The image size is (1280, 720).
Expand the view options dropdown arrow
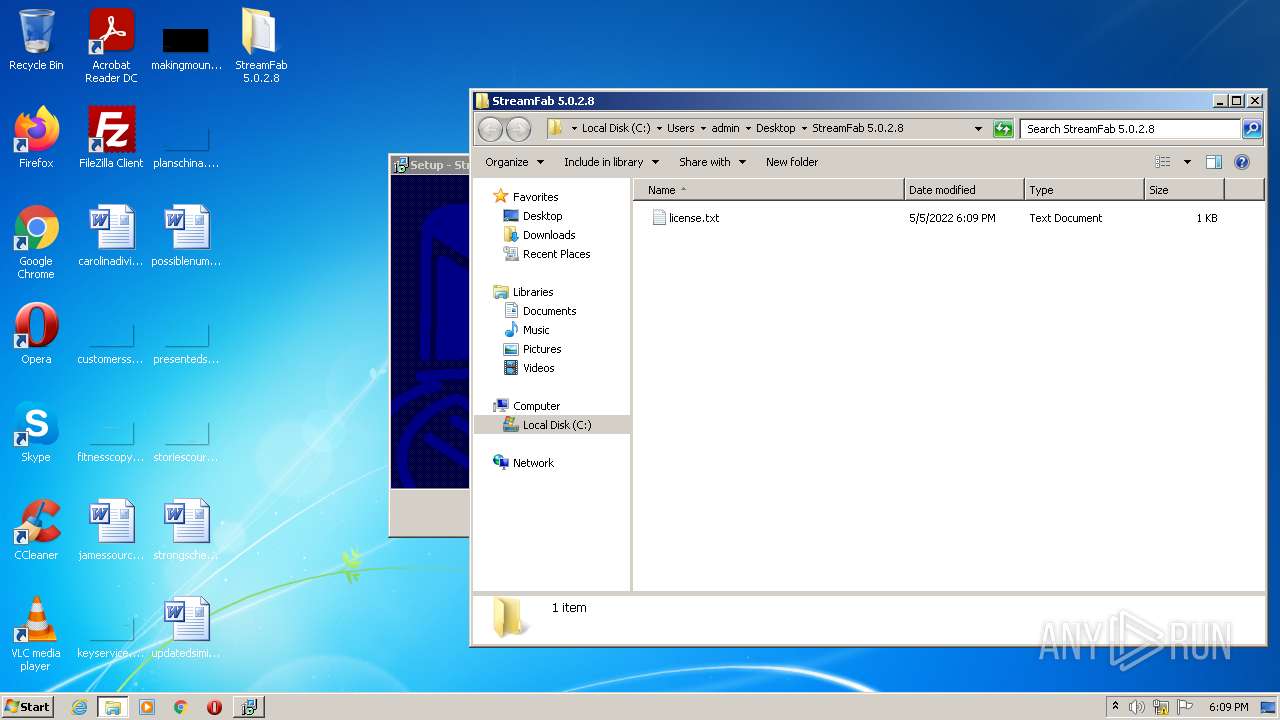tap(1187, 162)
